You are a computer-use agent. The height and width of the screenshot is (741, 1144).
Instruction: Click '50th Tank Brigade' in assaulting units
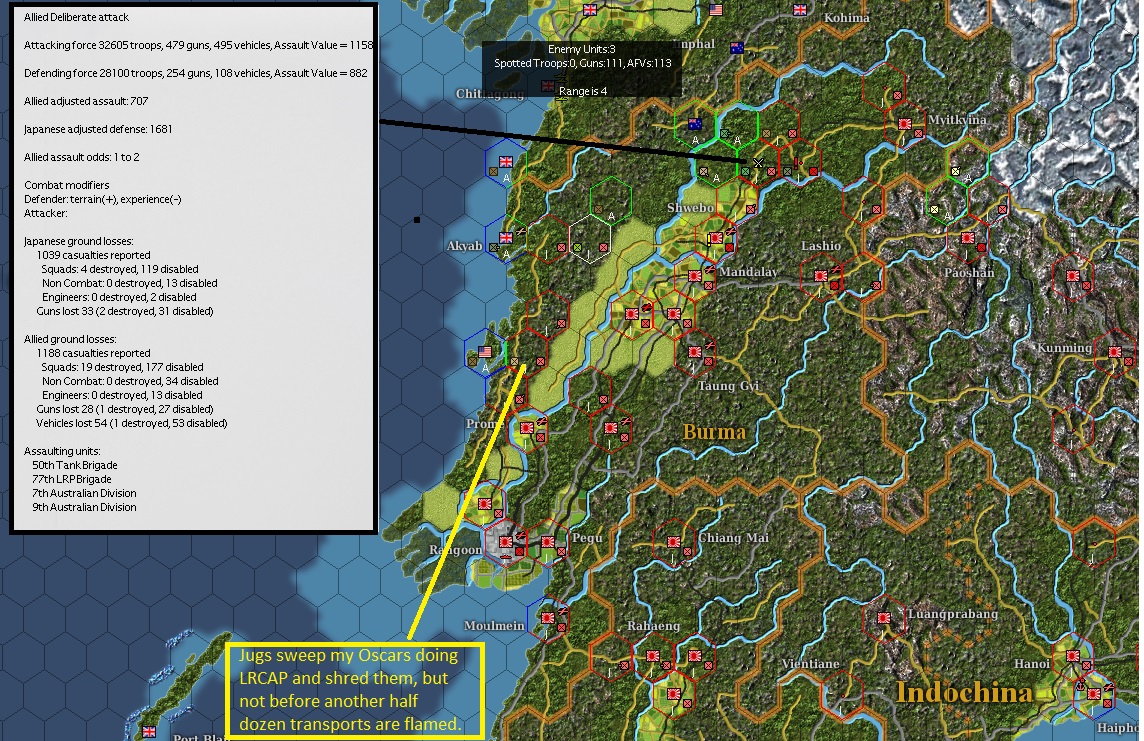(74, 465)
